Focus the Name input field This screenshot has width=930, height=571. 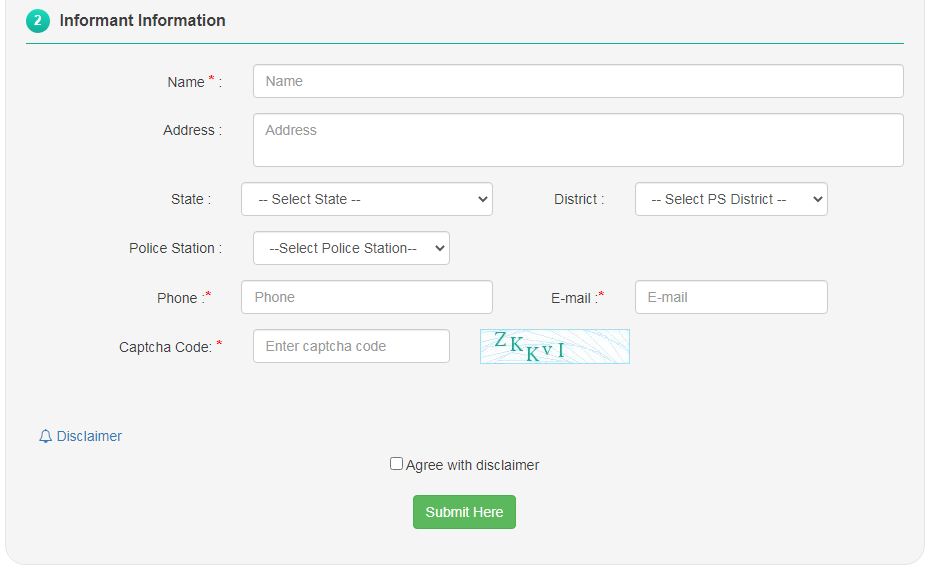[x=578, y=81]
